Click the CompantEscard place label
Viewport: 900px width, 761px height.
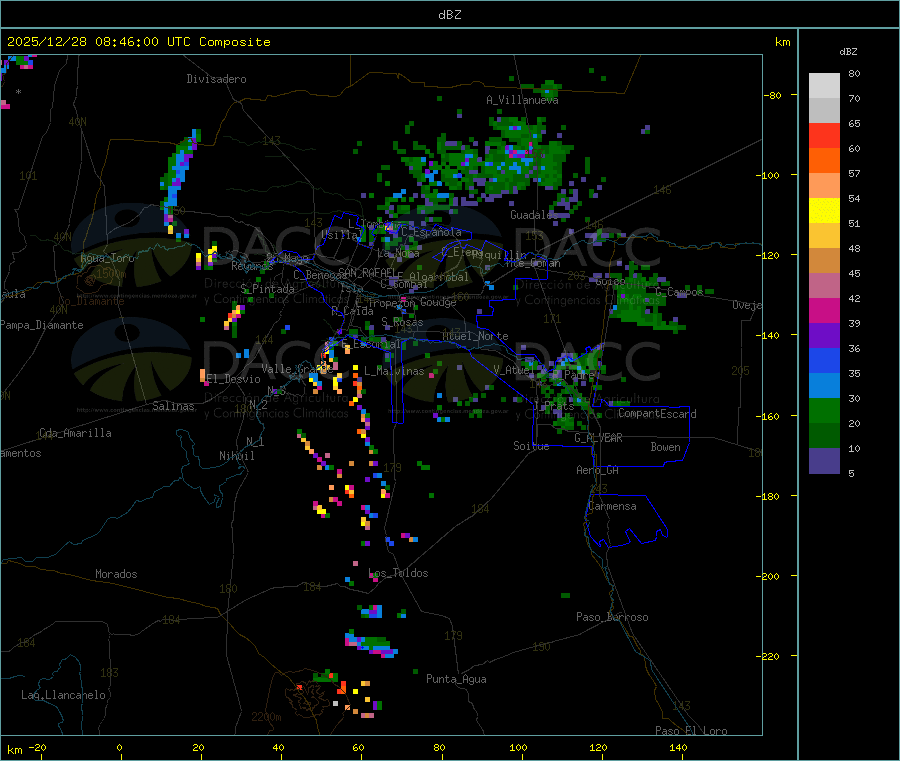click(657, 414)
